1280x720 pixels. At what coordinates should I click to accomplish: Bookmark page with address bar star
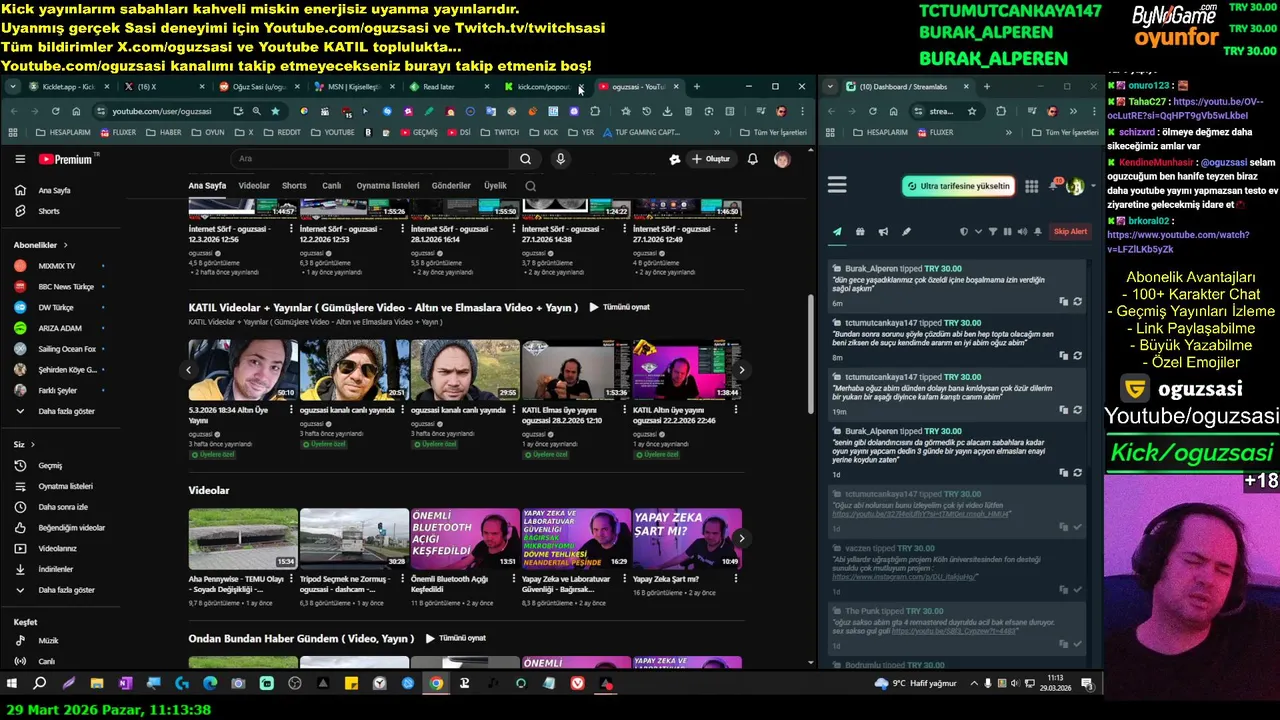[275, 111]
